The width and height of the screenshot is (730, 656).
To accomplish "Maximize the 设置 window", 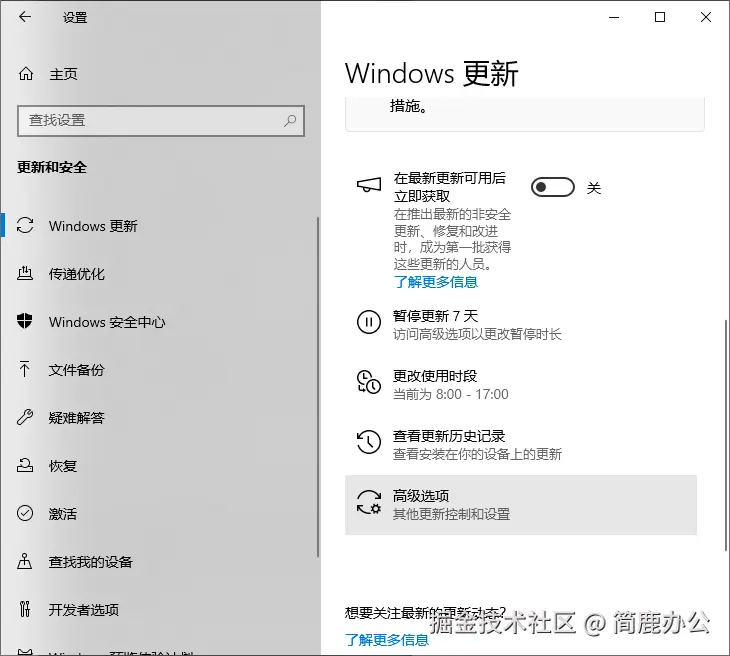I will click(x=660, y=17).
